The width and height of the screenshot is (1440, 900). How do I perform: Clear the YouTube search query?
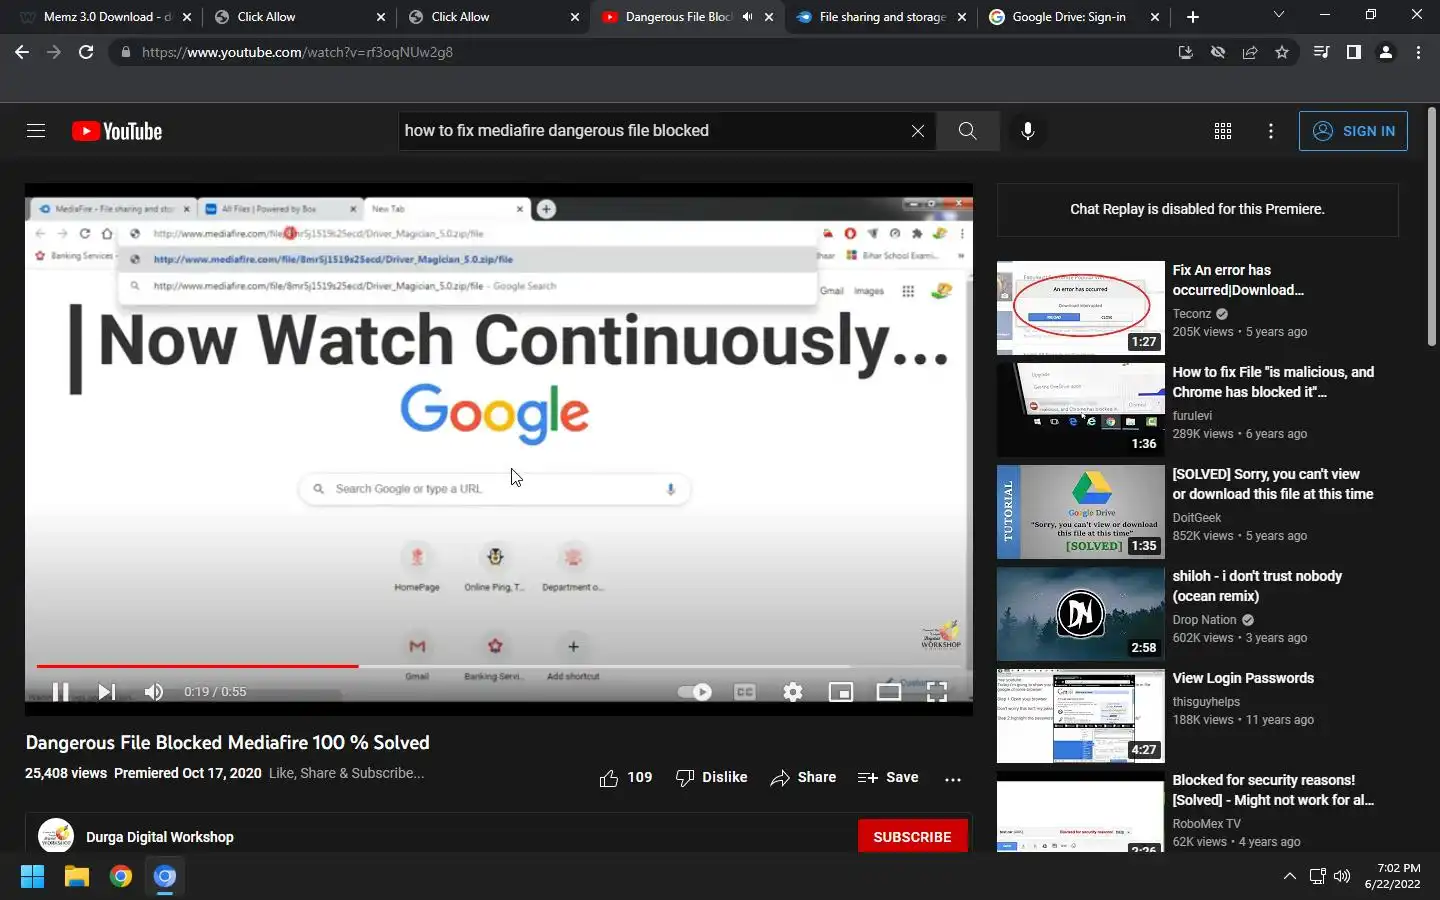[917, 131]
